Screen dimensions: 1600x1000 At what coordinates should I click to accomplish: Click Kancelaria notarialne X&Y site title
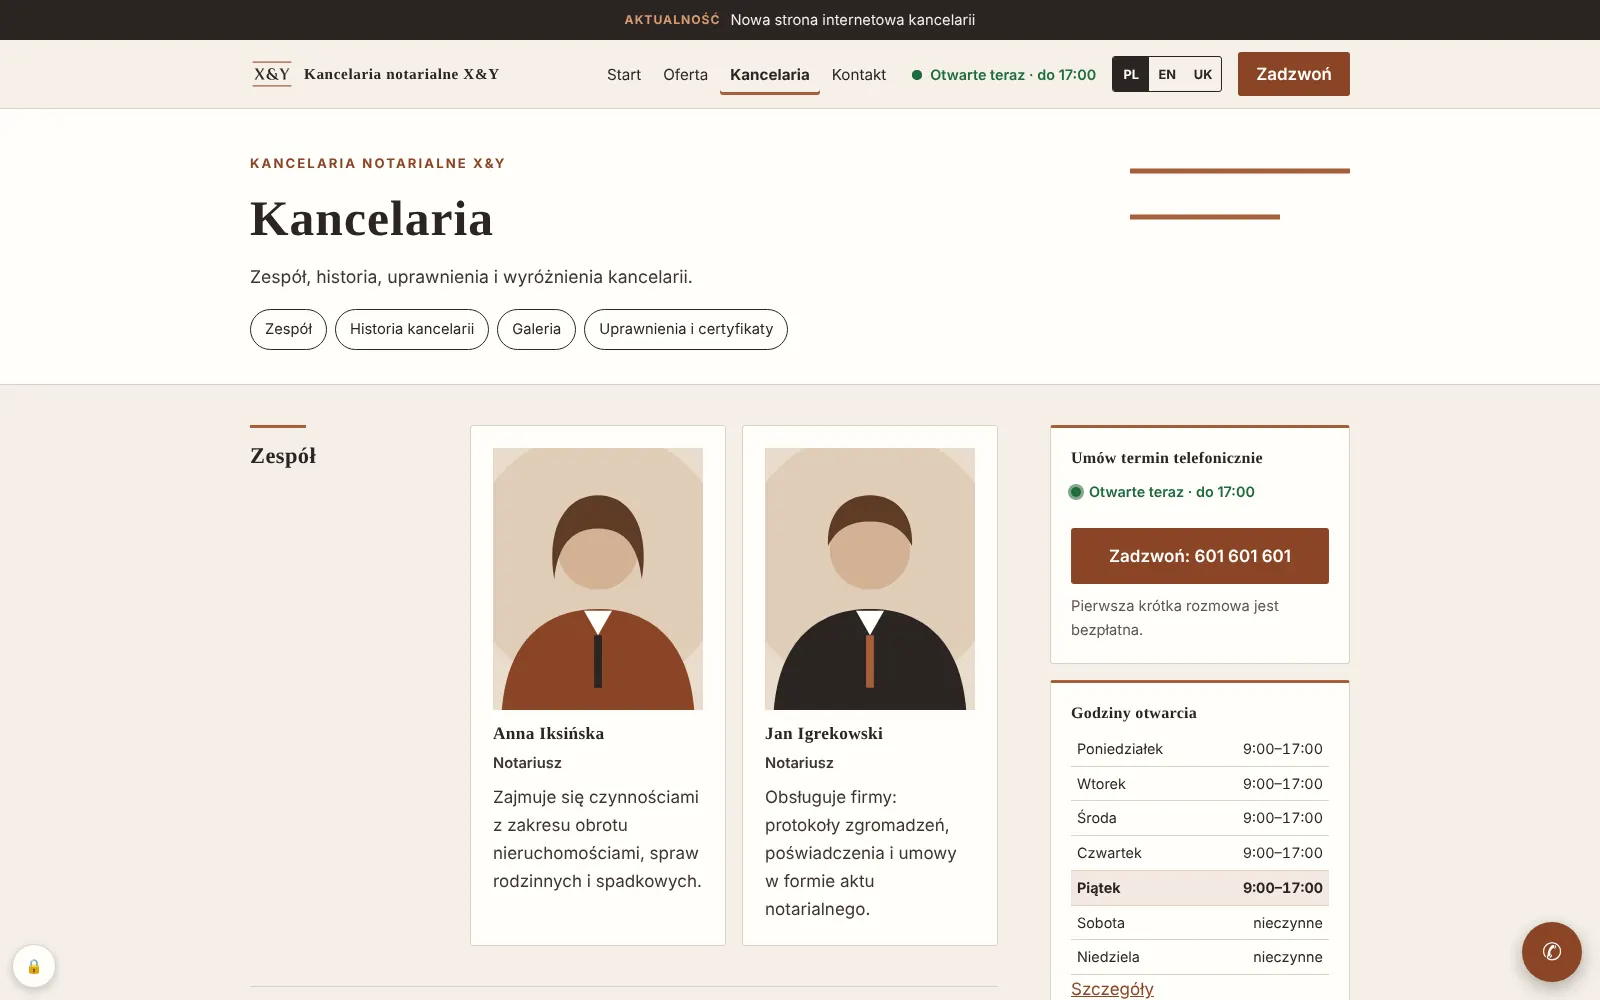pyautogui.click(x=401, y=74)
